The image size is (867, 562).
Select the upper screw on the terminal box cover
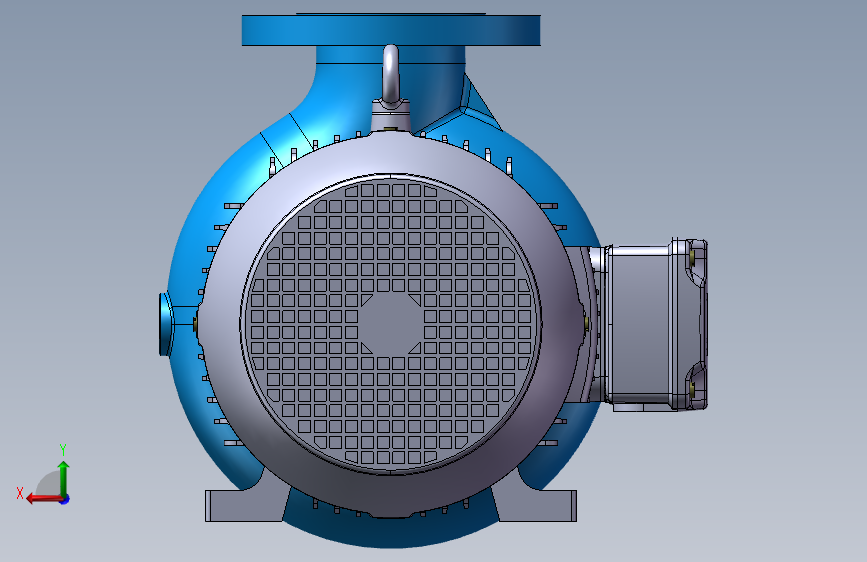point(693,256)
